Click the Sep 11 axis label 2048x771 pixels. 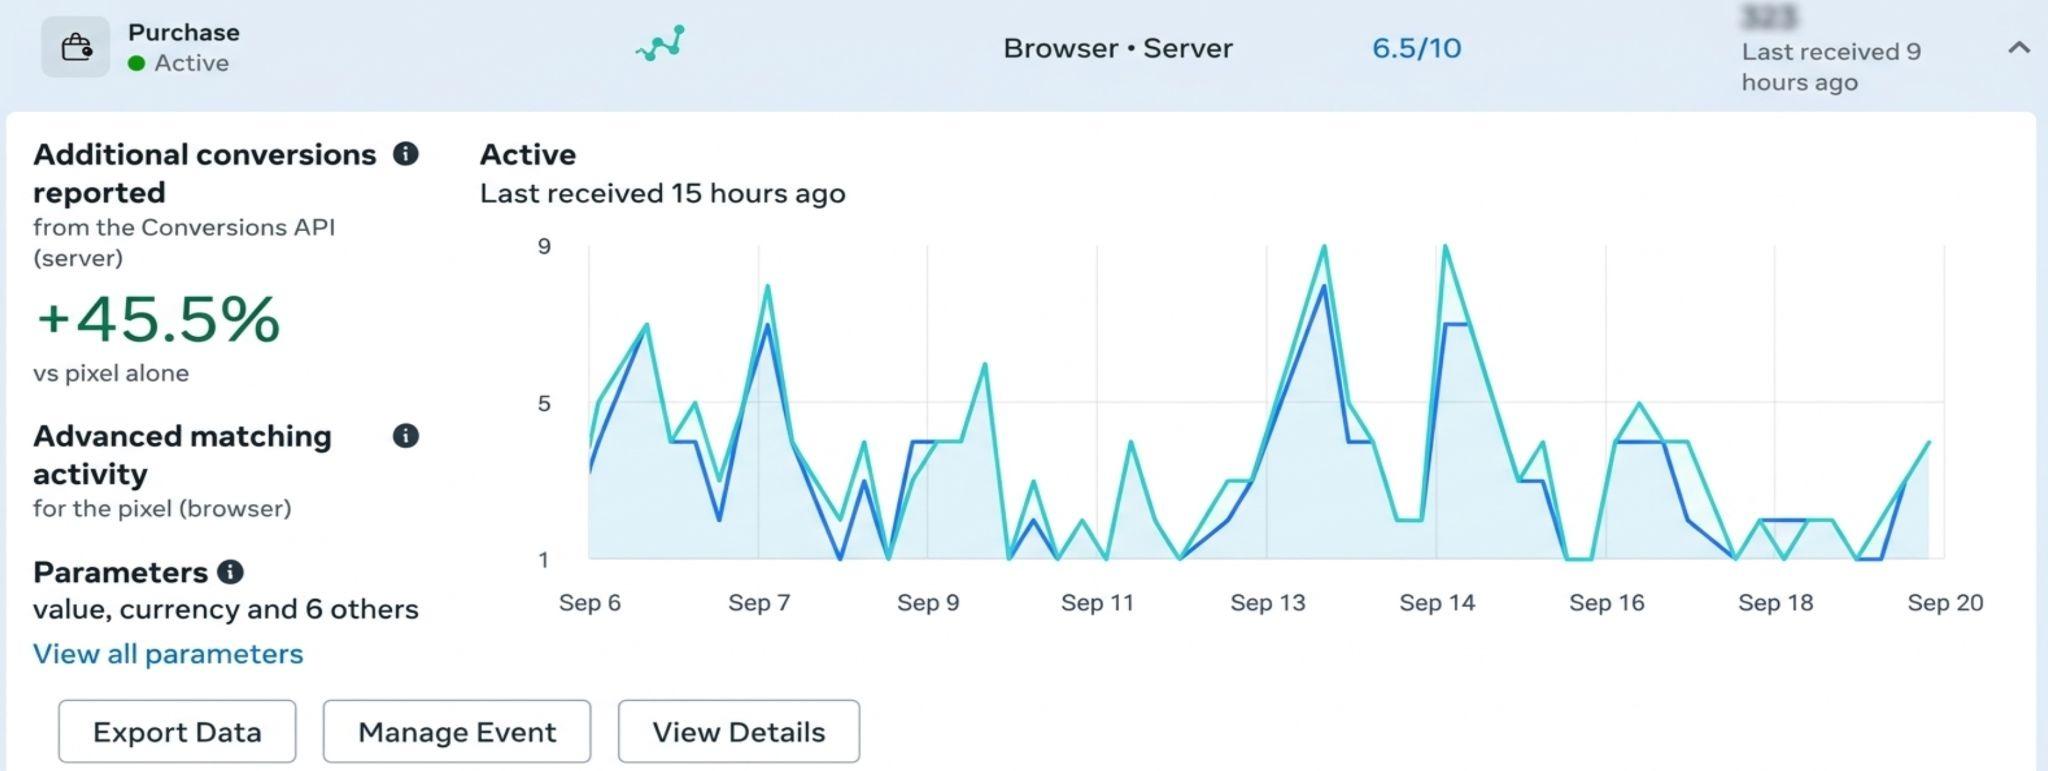click(1097, 603)
